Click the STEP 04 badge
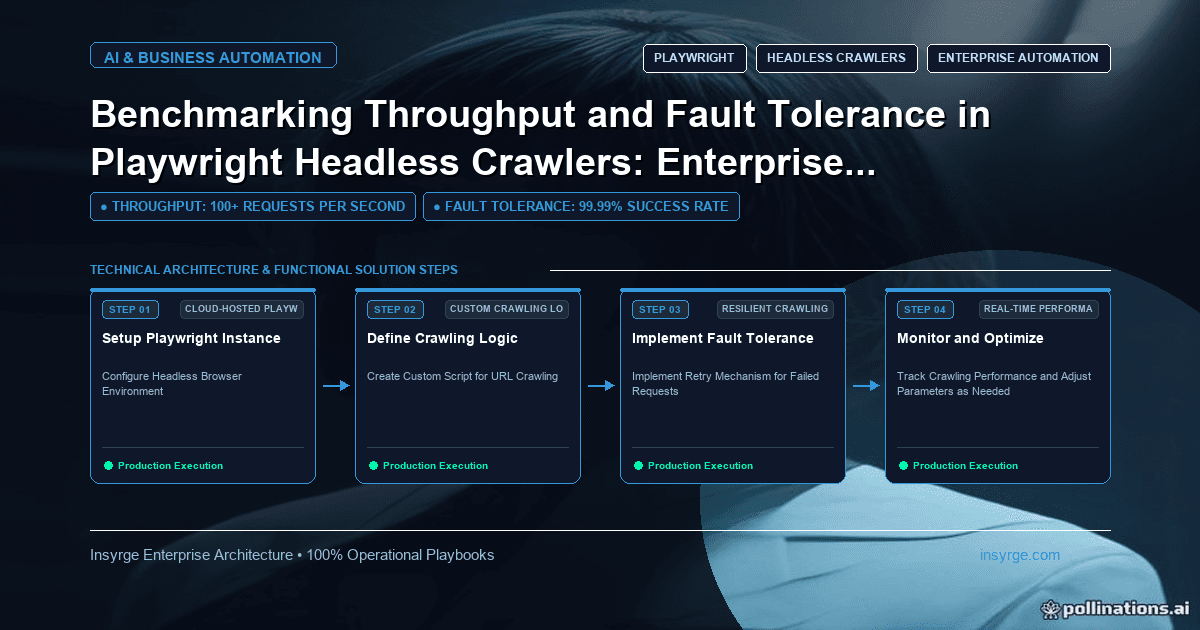 925,309
